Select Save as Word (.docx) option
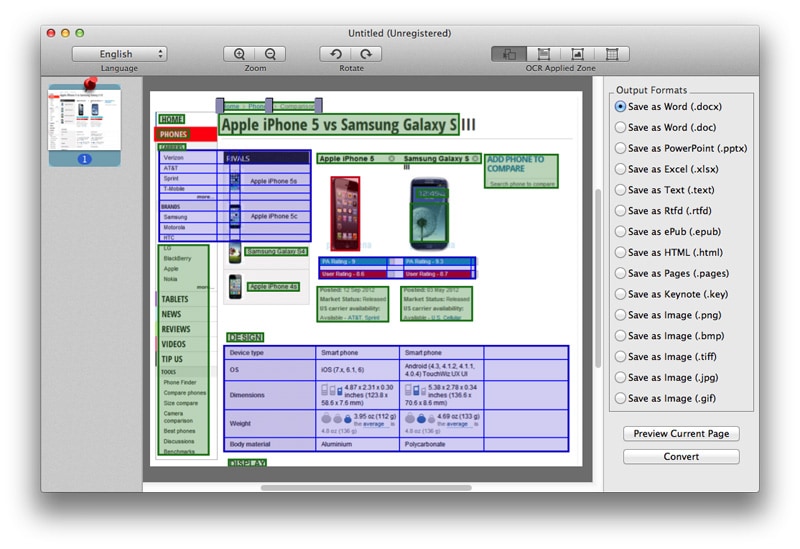800x549 pixels. (668, 107)
